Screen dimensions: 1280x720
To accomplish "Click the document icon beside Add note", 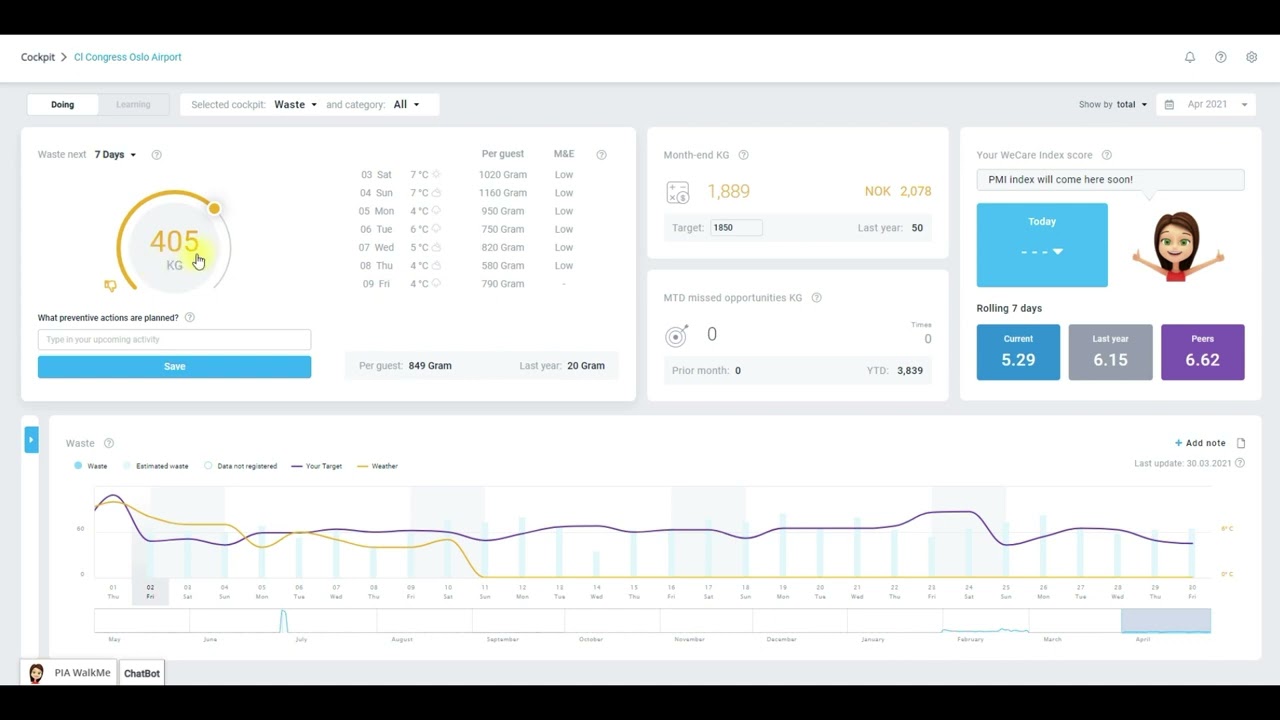I will [x=1241, y=443].
